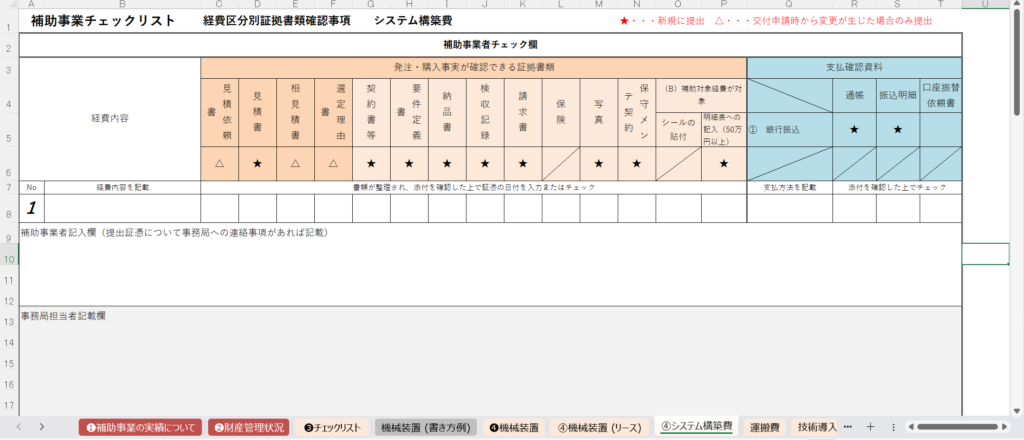Click the 見積書 check cell in row 8
This screenshot has height=440, width=1024.
[257, 207]
